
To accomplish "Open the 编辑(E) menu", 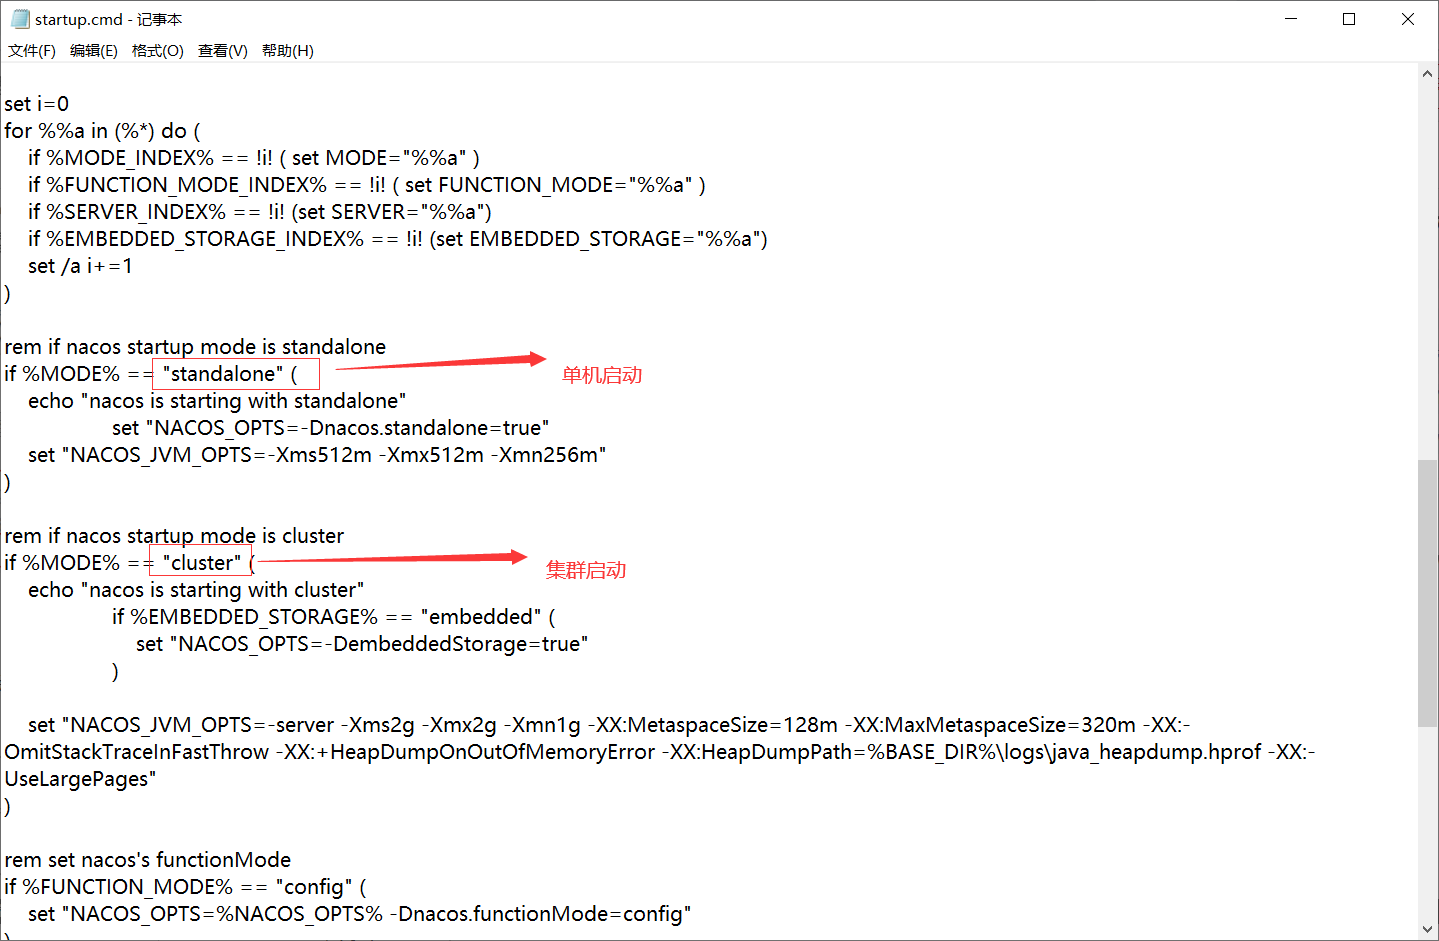I will point(94,51).
